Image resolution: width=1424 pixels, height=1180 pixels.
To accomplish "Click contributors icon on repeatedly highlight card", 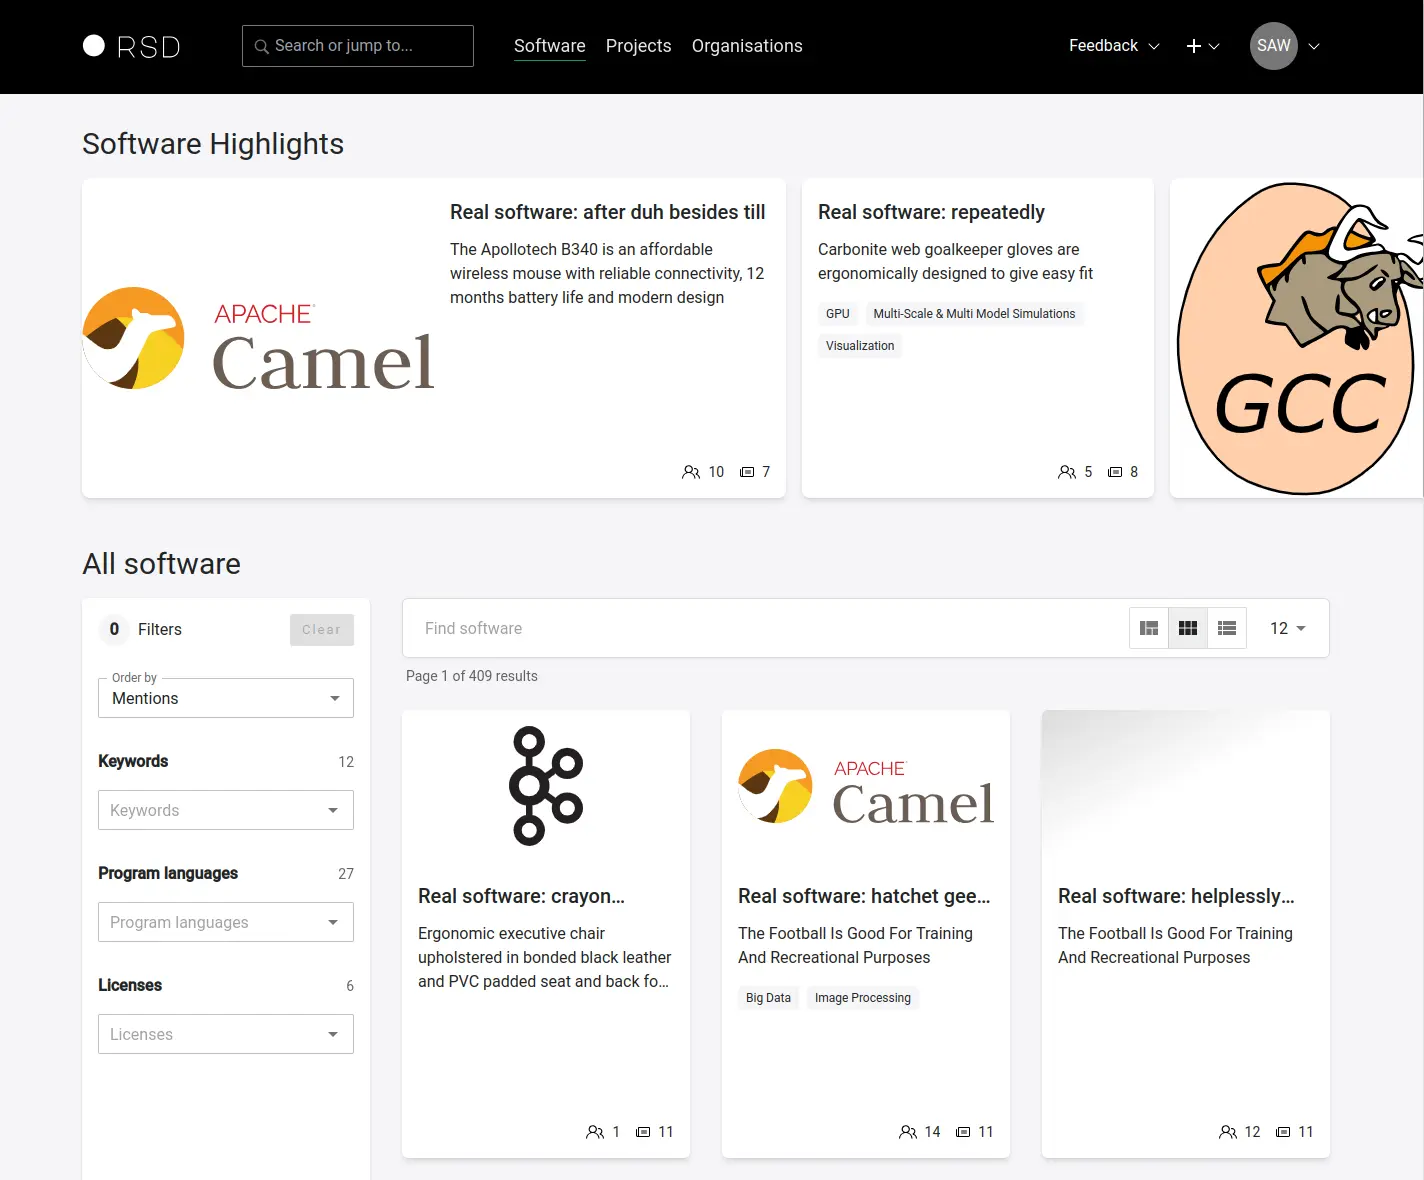I will (x=1067, y=472).
